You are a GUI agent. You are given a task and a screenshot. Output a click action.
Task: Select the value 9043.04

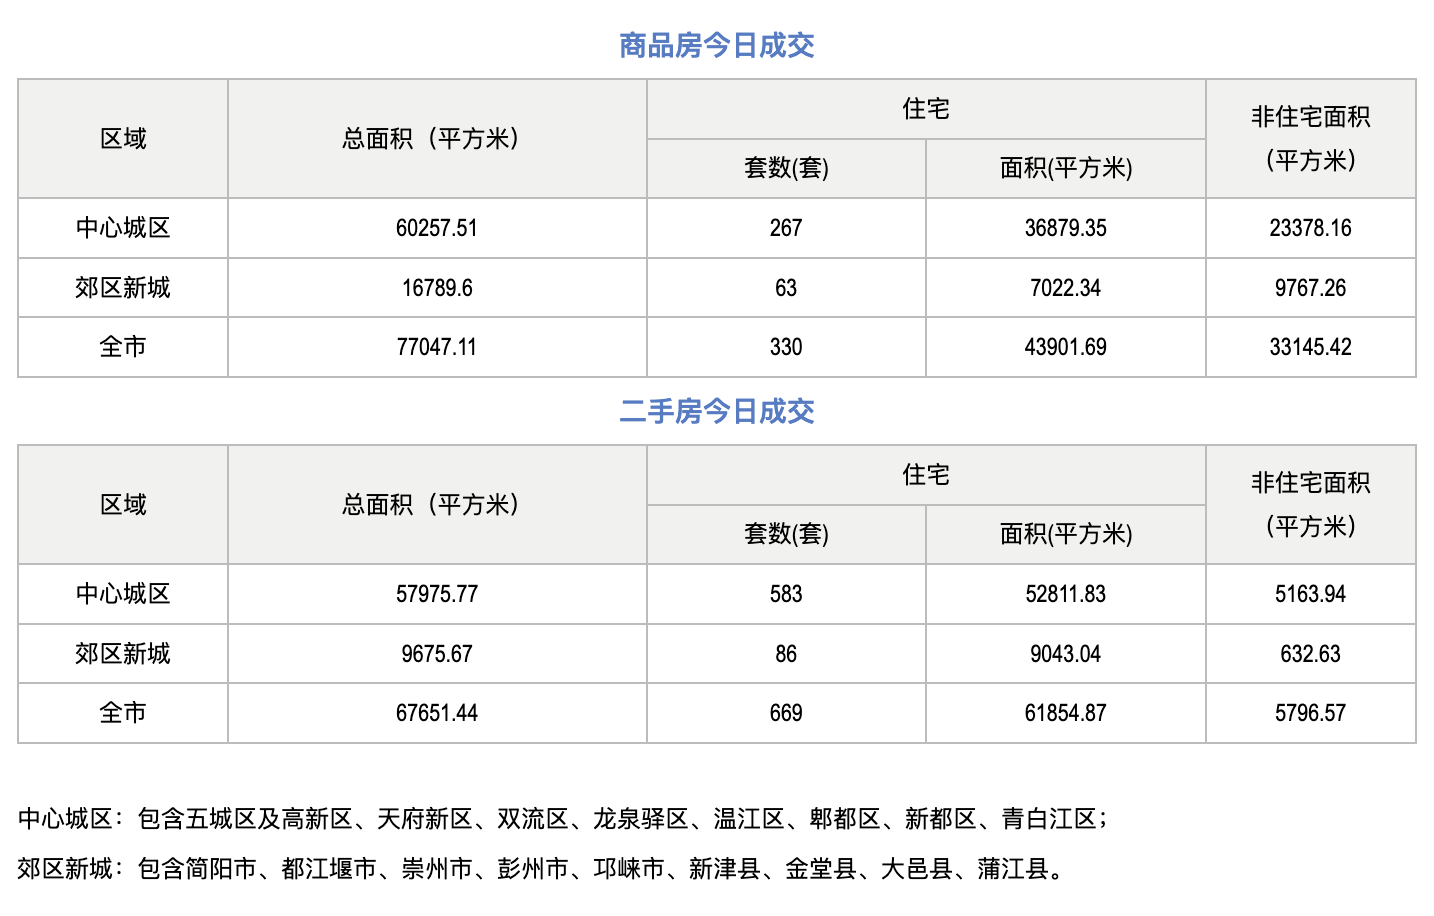point(1066,654)
